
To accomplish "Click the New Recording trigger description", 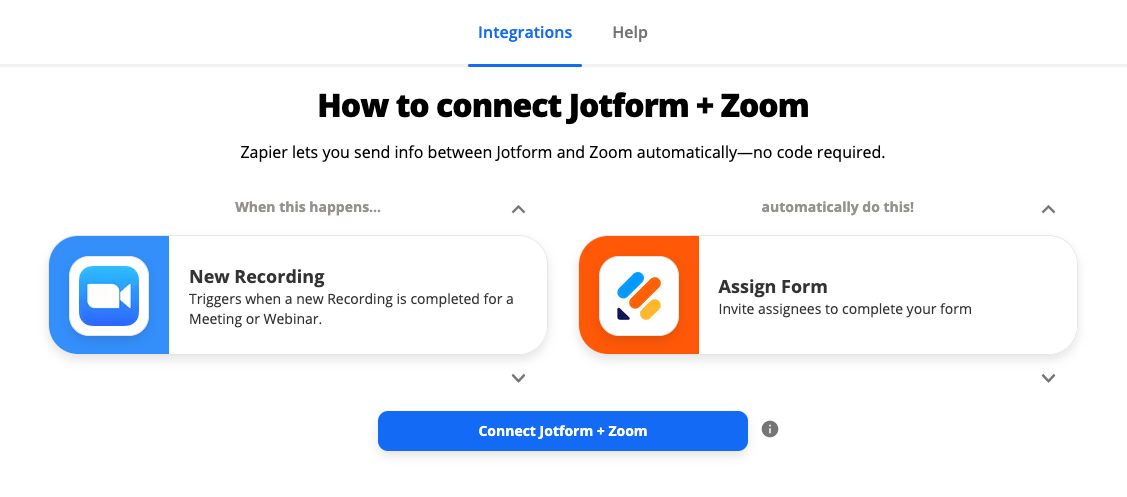I will 351,309.
